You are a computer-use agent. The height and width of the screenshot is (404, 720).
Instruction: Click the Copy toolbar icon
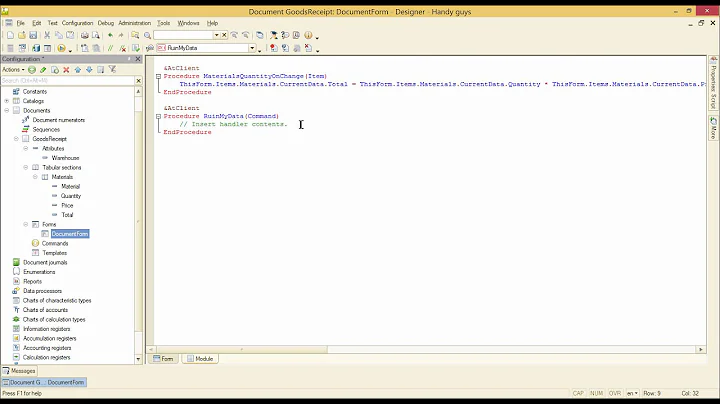pos(58,35)
